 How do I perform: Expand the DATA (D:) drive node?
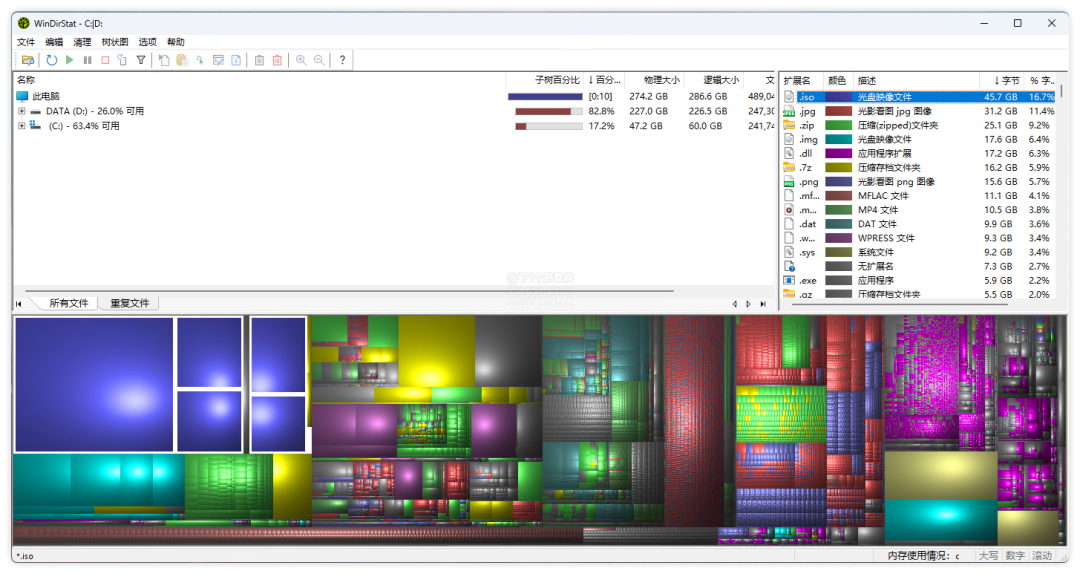coord(21,111)
